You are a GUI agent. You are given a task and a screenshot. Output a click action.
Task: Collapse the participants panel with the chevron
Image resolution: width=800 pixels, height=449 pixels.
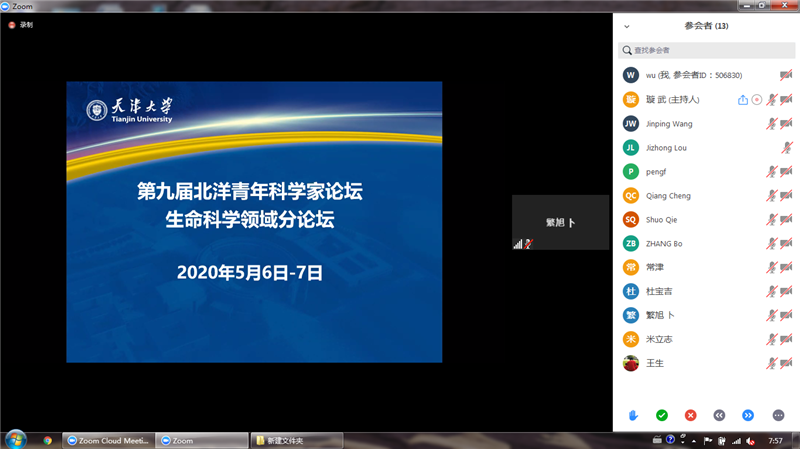click(x=627, y=26)
